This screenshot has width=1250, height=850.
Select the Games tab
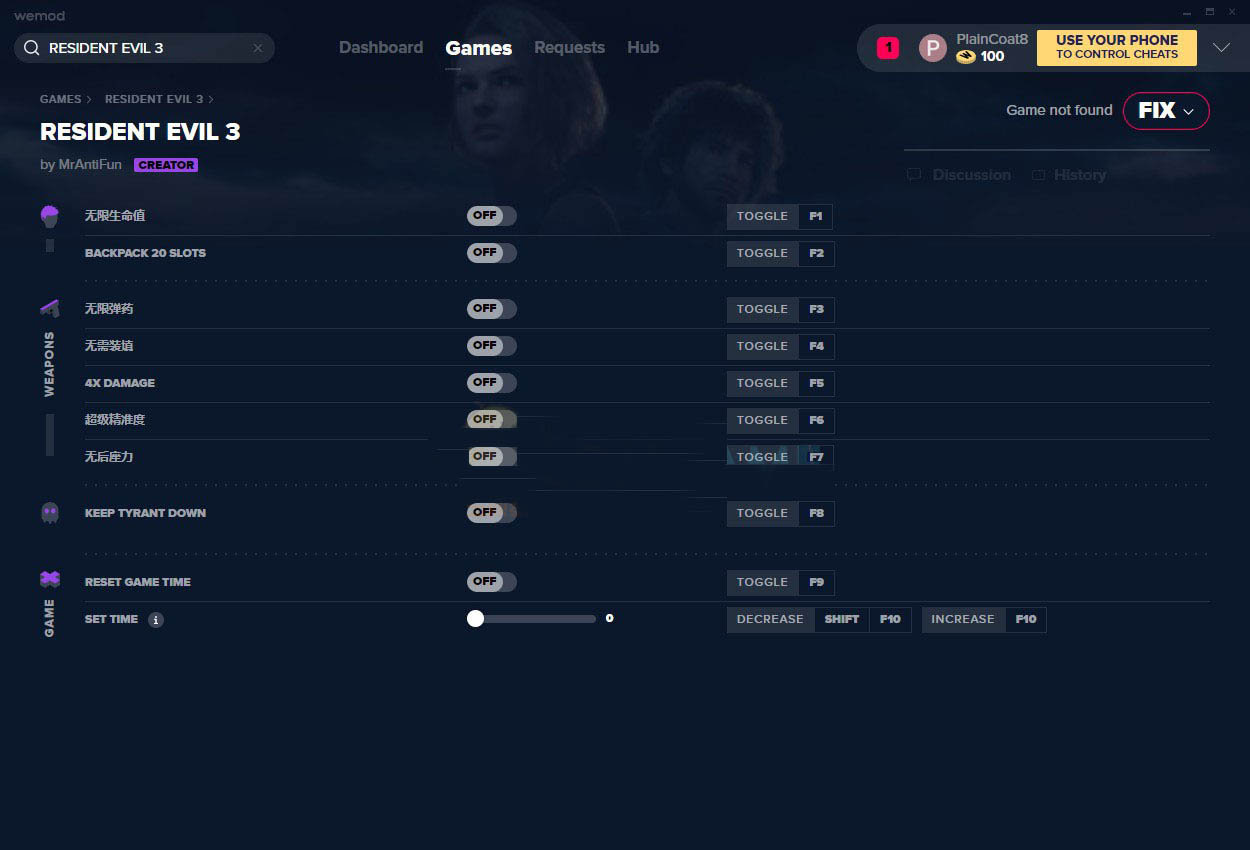pos(479,48)
